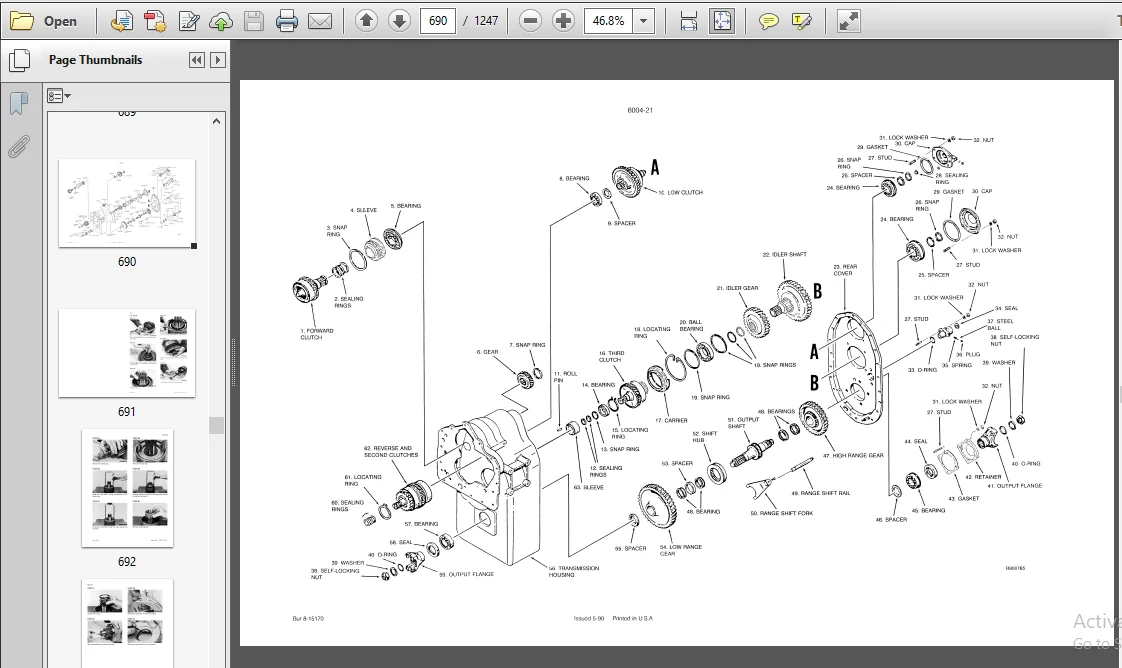Open the zoom level dropdown arrow
1122x668 pixels.
click(x=643, y=21)
